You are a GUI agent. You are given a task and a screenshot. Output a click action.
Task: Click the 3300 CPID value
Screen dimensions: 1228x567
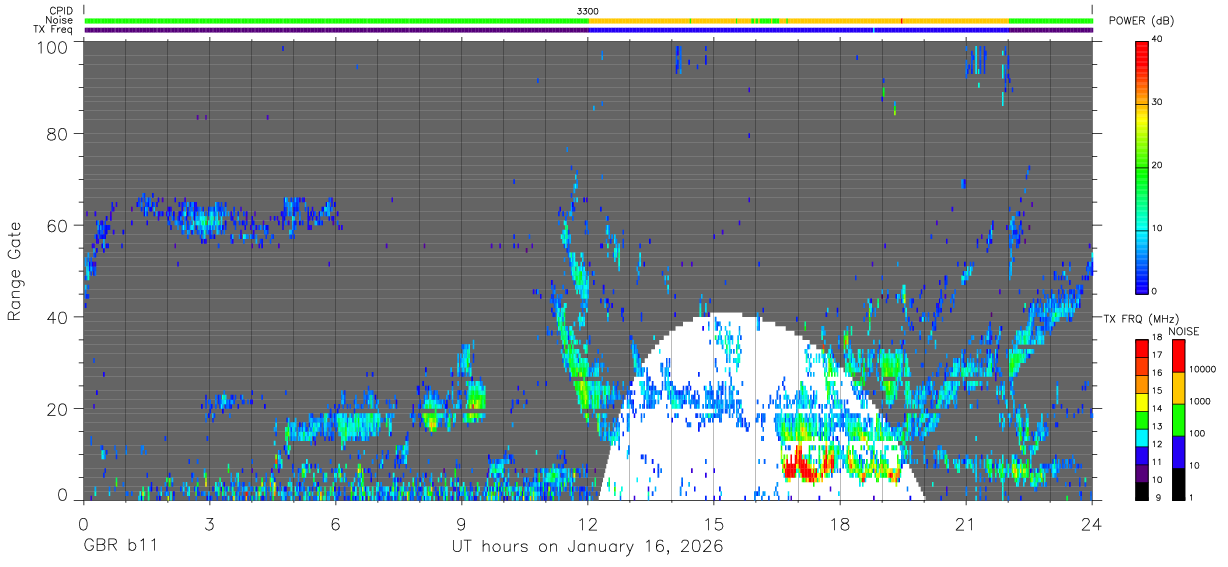coord(588,11)
